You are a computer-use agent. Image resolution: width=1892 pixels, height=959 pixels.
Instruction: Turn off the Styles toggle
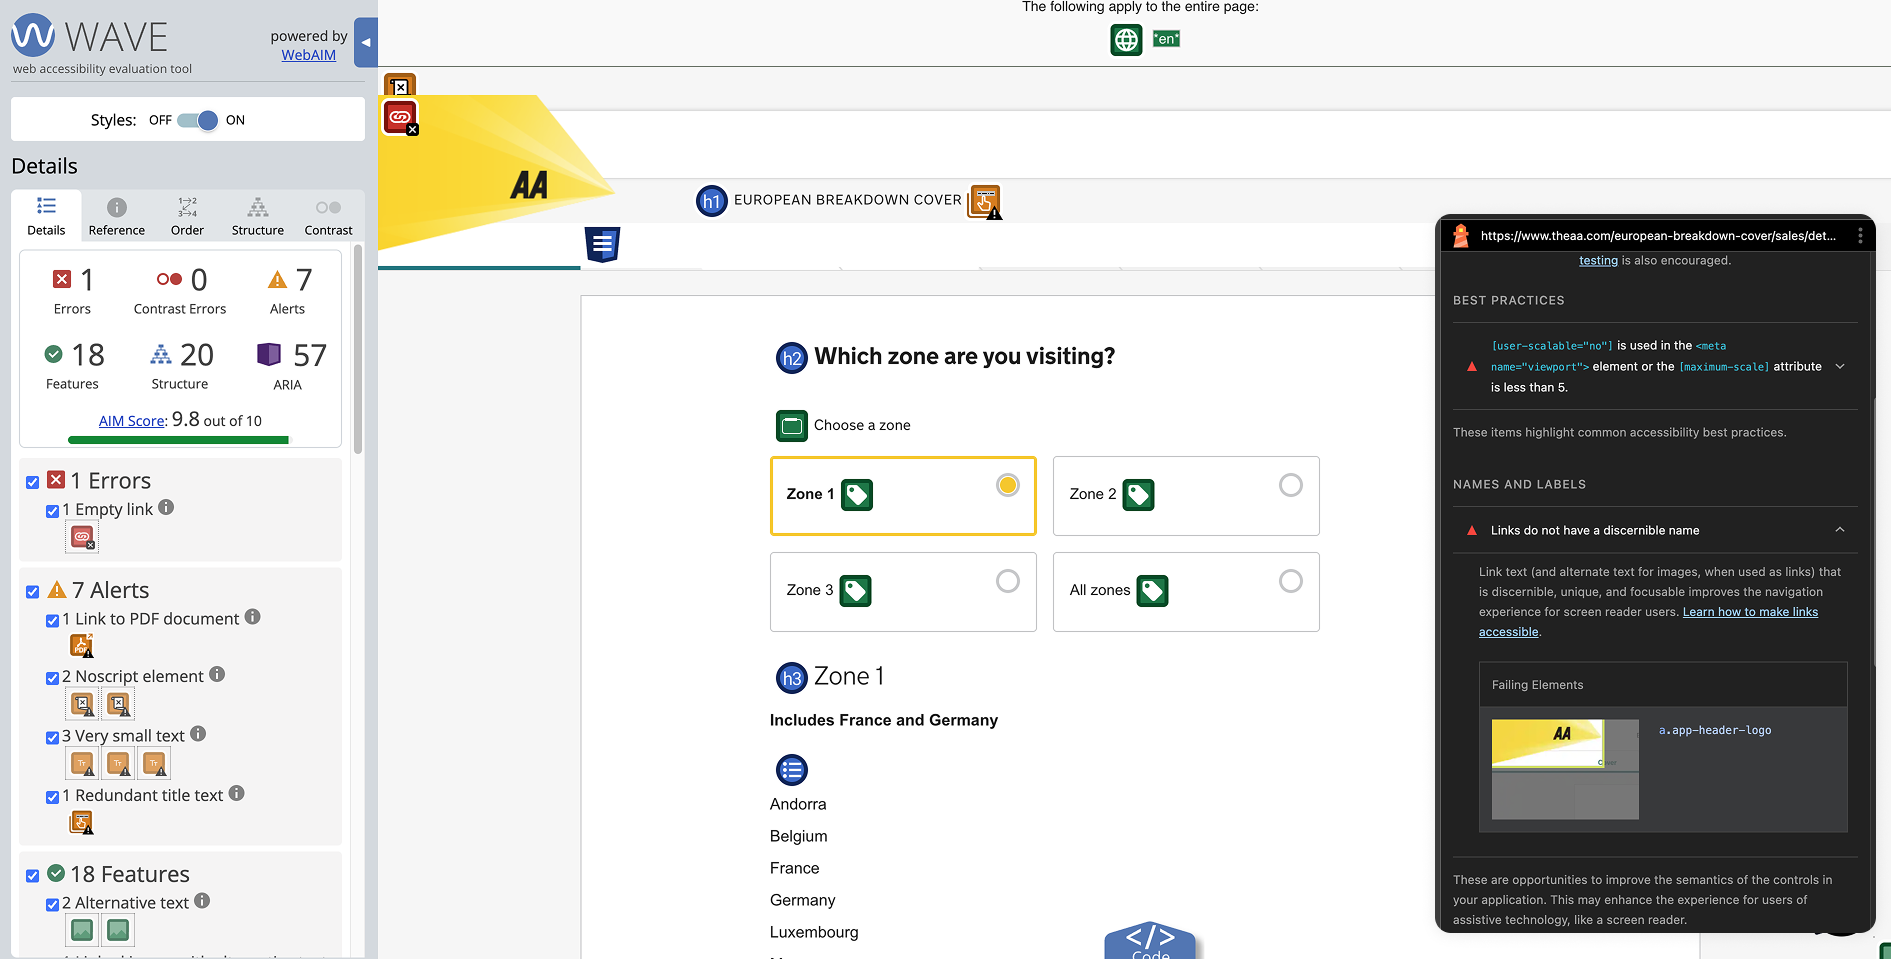[x=195, y=119]
